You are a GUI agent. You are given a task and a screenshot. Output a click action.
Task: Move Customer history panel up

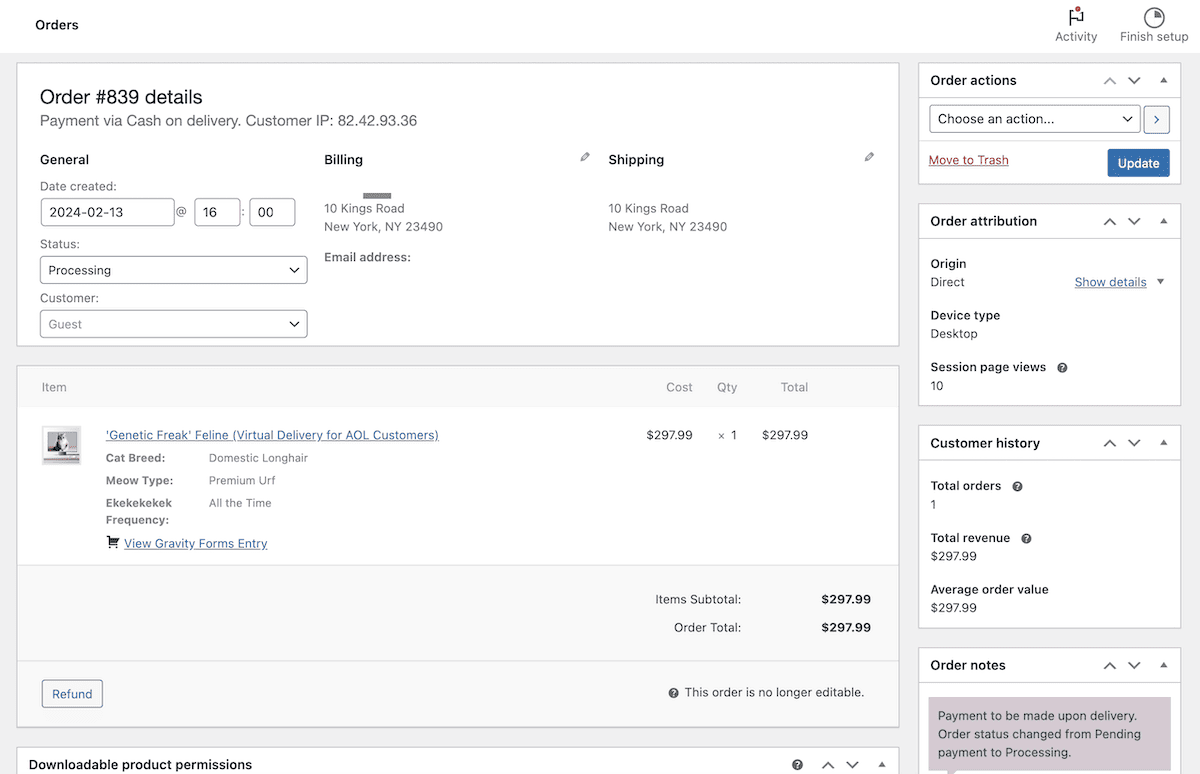coord(1110,443)
